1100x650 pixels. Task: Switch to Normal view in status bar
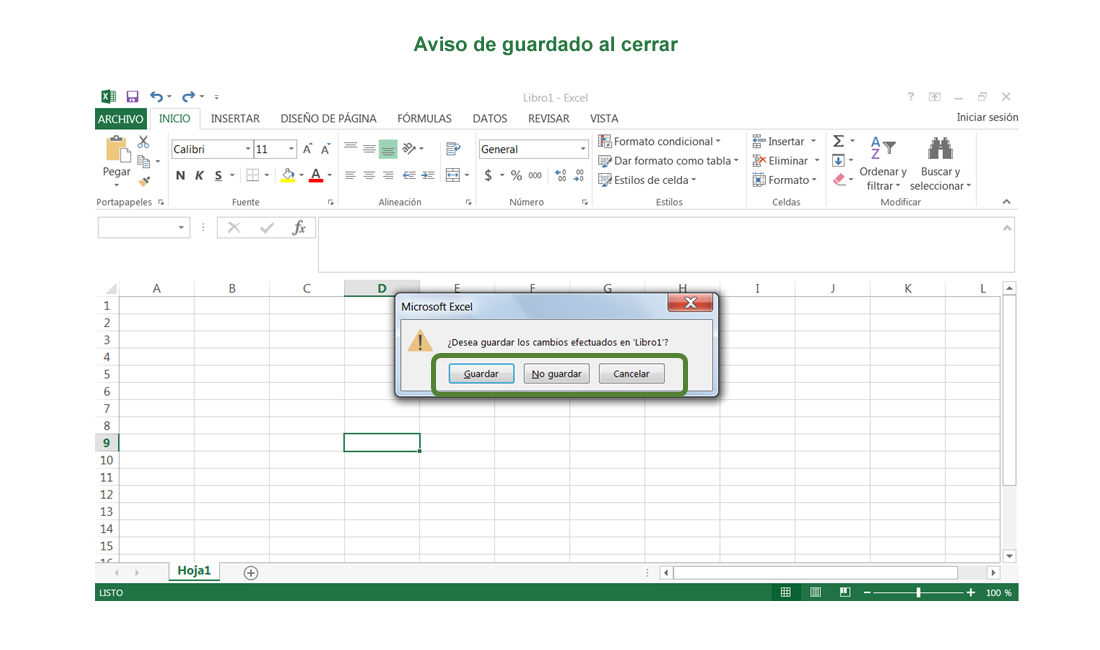[786, 593]
